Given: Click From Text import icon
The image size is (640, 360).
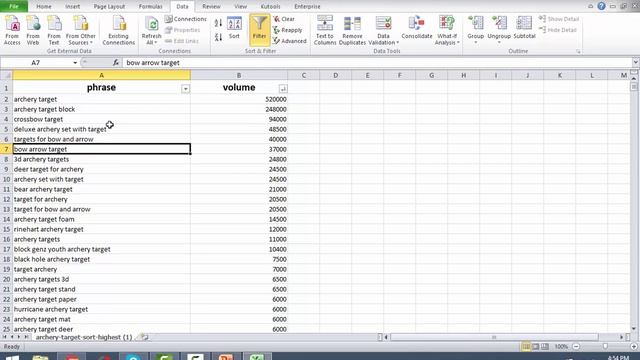Looking at the screenshot, I should [x=54, y=30].
